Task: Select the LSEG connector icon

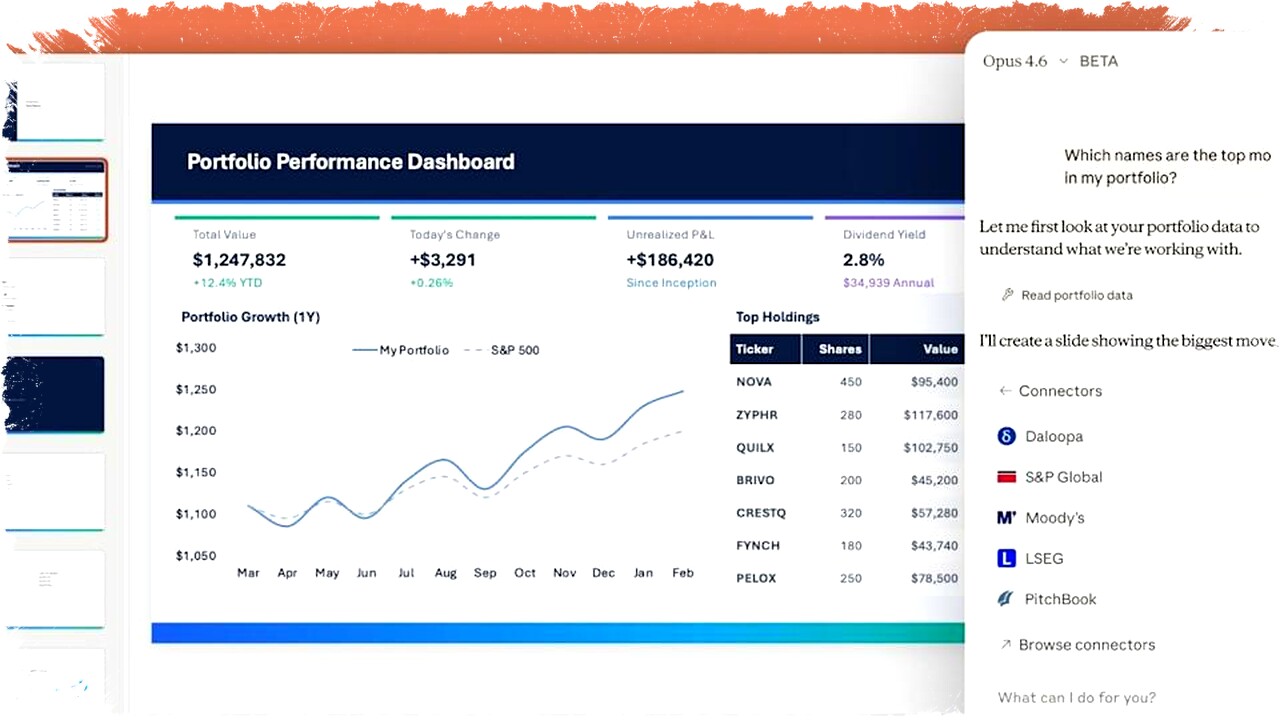Action: 1006,558
